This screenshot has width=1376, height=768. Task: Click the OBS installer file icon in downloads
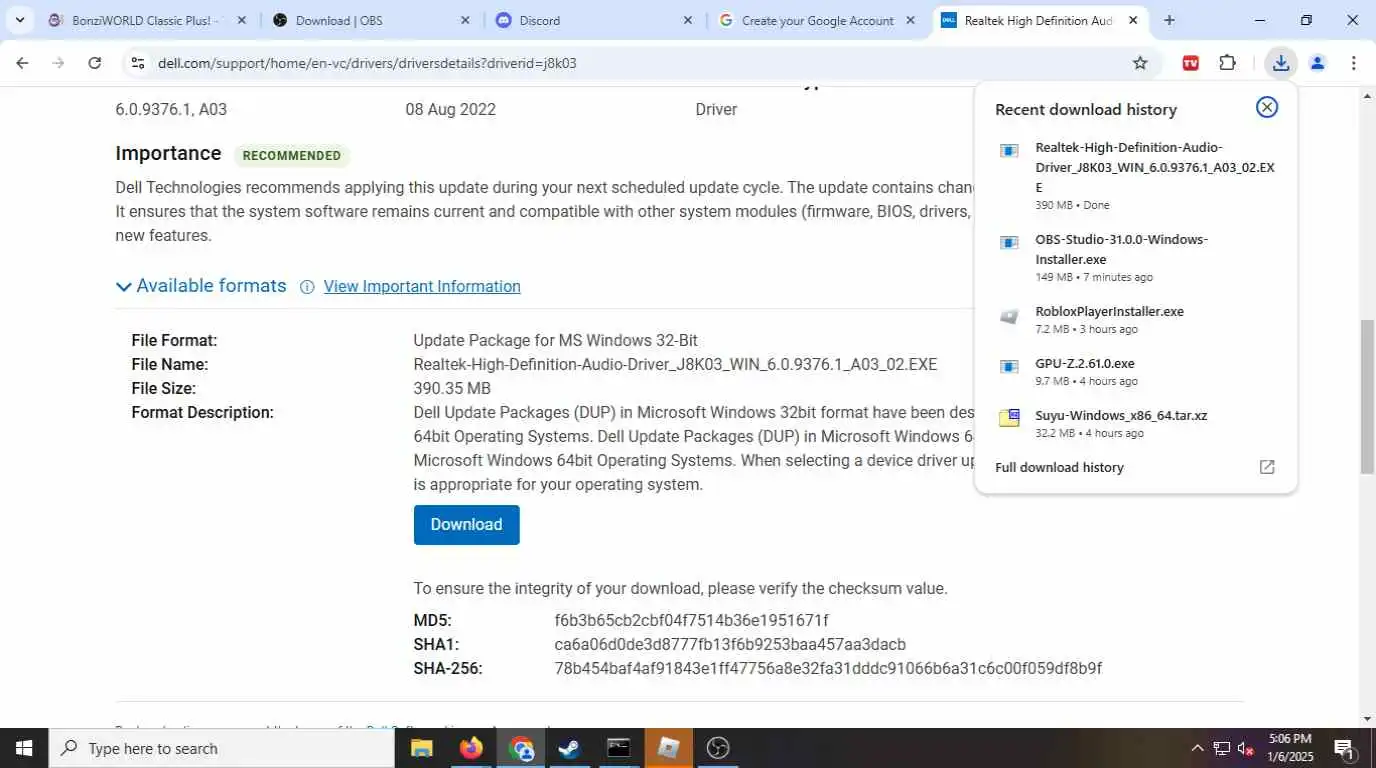1009,242
